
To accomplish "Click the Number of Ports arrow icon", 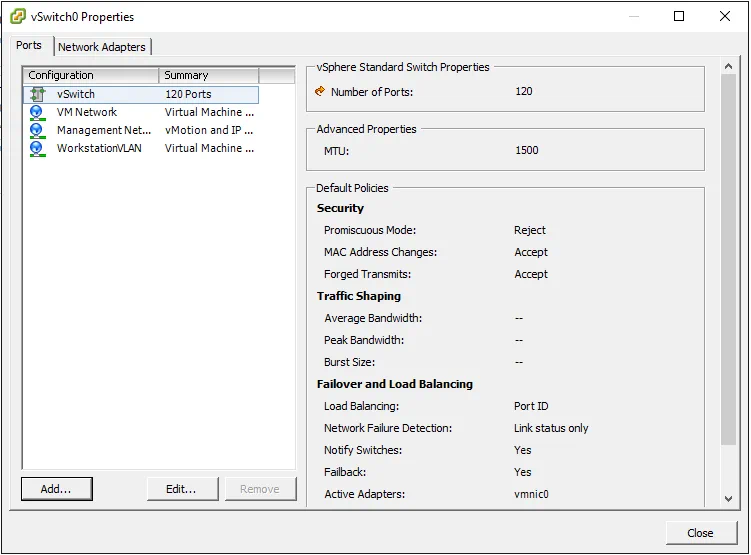I will [x=320, y=91].
